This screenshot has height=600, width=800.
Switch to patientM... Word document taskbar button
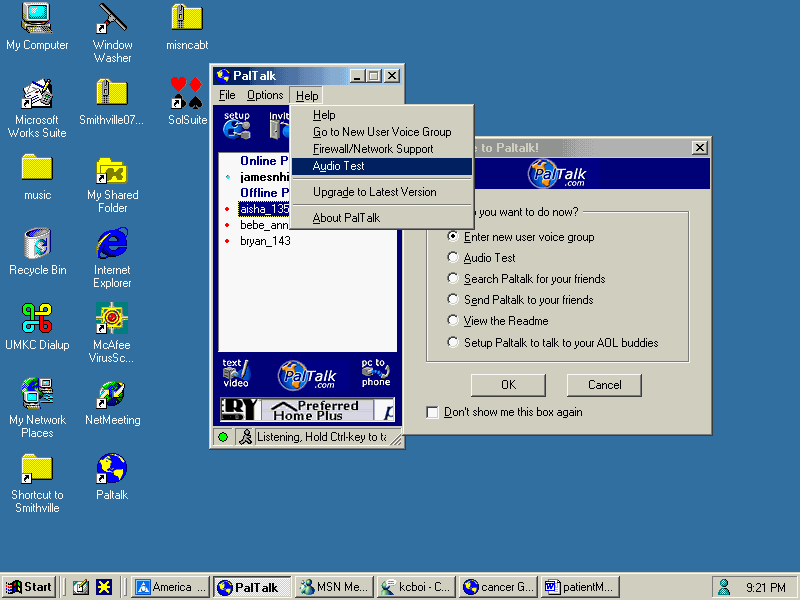click(x=580, y=587)
